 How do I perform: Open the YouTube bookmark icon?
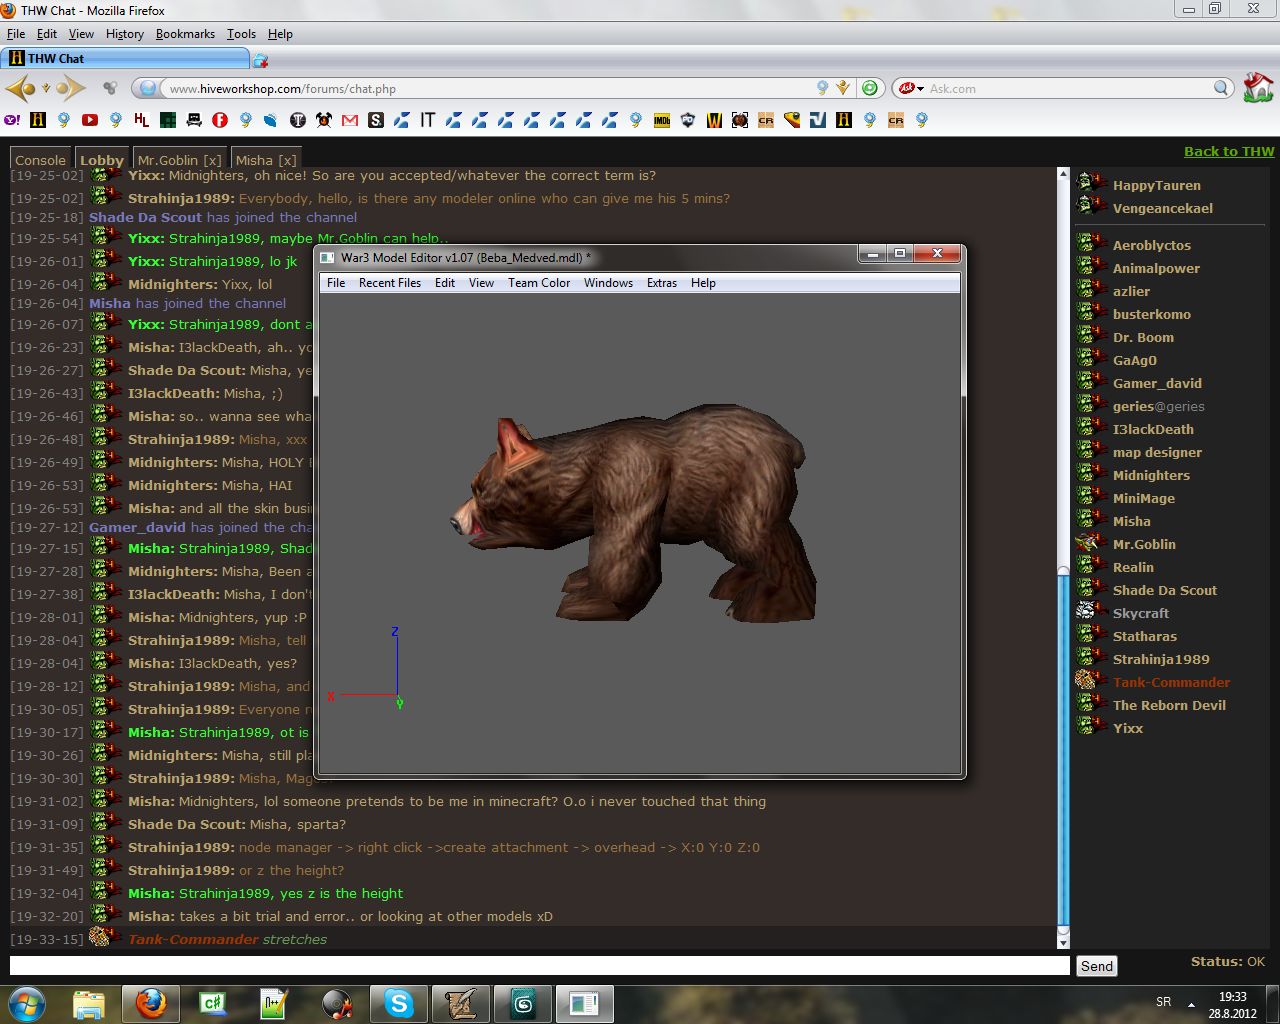point(90,120)
